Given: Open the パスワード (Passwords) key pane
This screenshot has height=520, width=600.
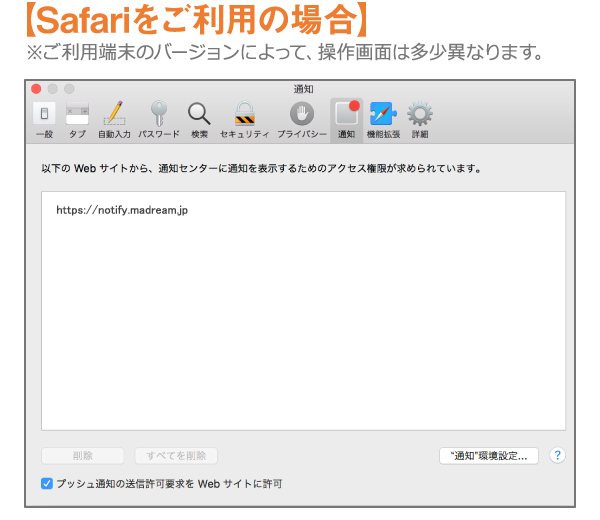Looking at the screenshot, I should point(159,120).
